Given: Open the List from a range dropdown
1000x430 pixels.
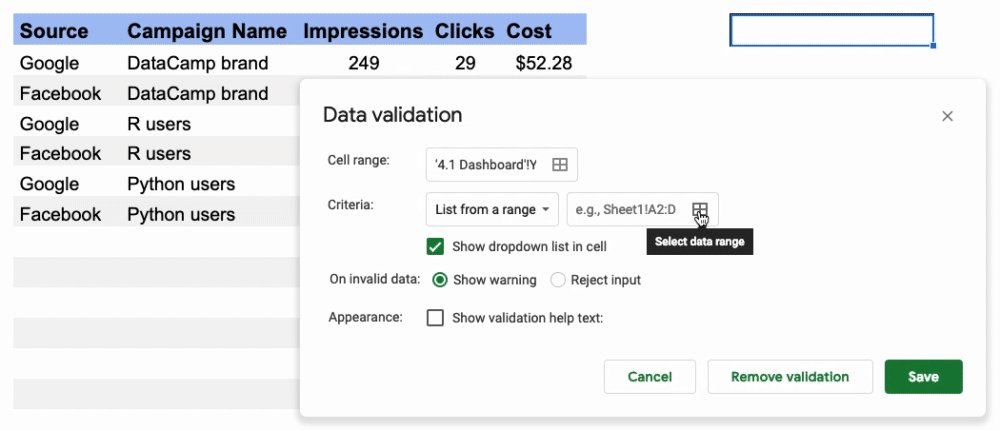Looking at the screenshot, I should (x=492, y=209).
